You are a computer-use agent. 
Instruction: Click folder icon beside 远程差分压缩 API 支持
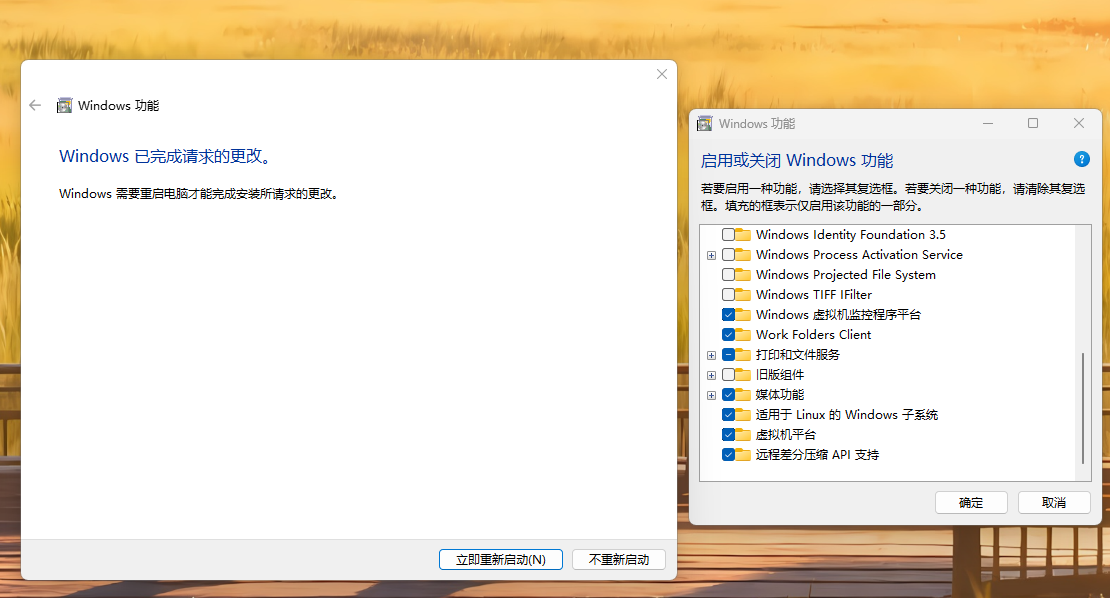coord(743,454)
